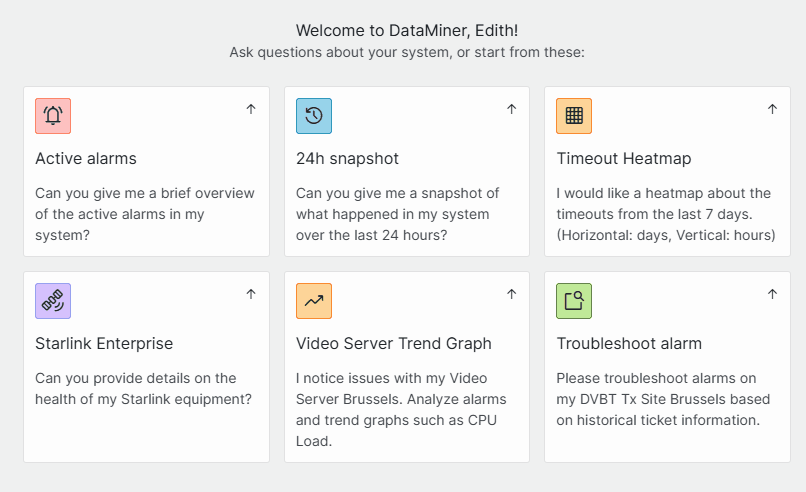Image resolution: width=806 pixels, height=492 pixels.
Task: Send the Timeout Heatmap prompt arrow
Action: (772, 109)
